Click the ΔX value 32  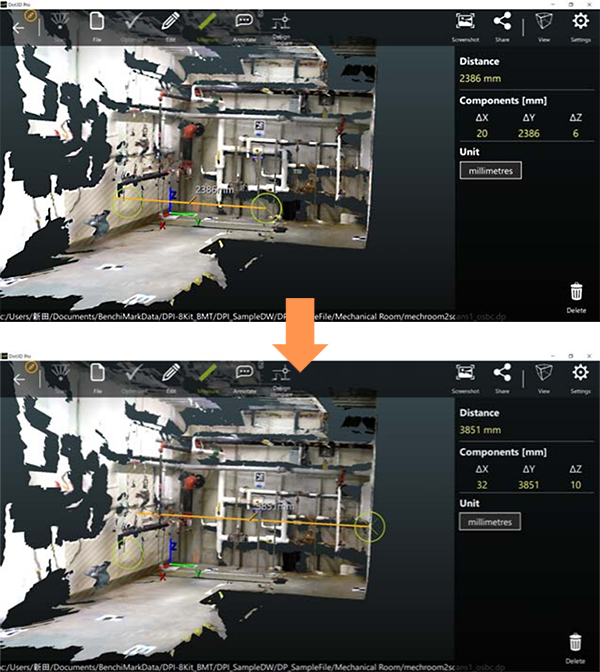coord(482,485)
